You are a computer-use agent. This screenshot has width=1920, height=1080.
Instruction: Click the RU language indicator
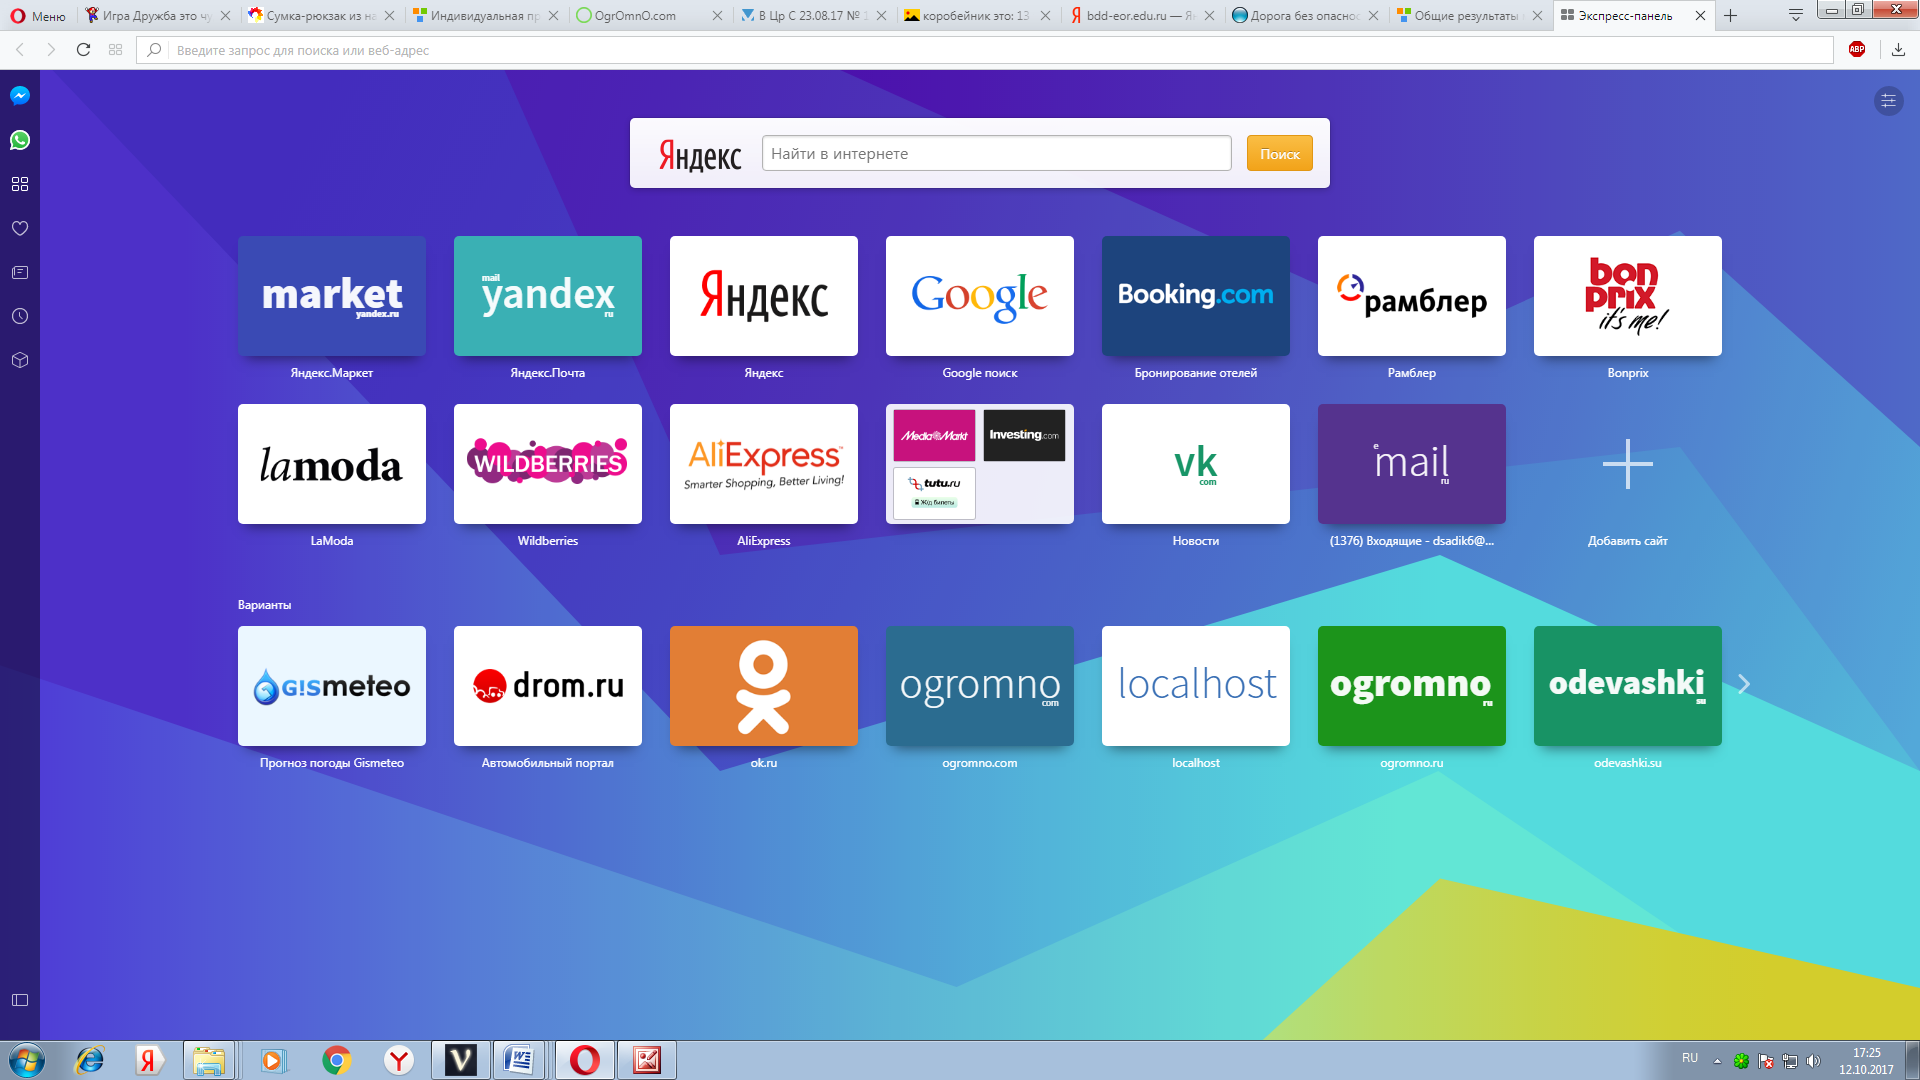[x=1690, y=1058]
